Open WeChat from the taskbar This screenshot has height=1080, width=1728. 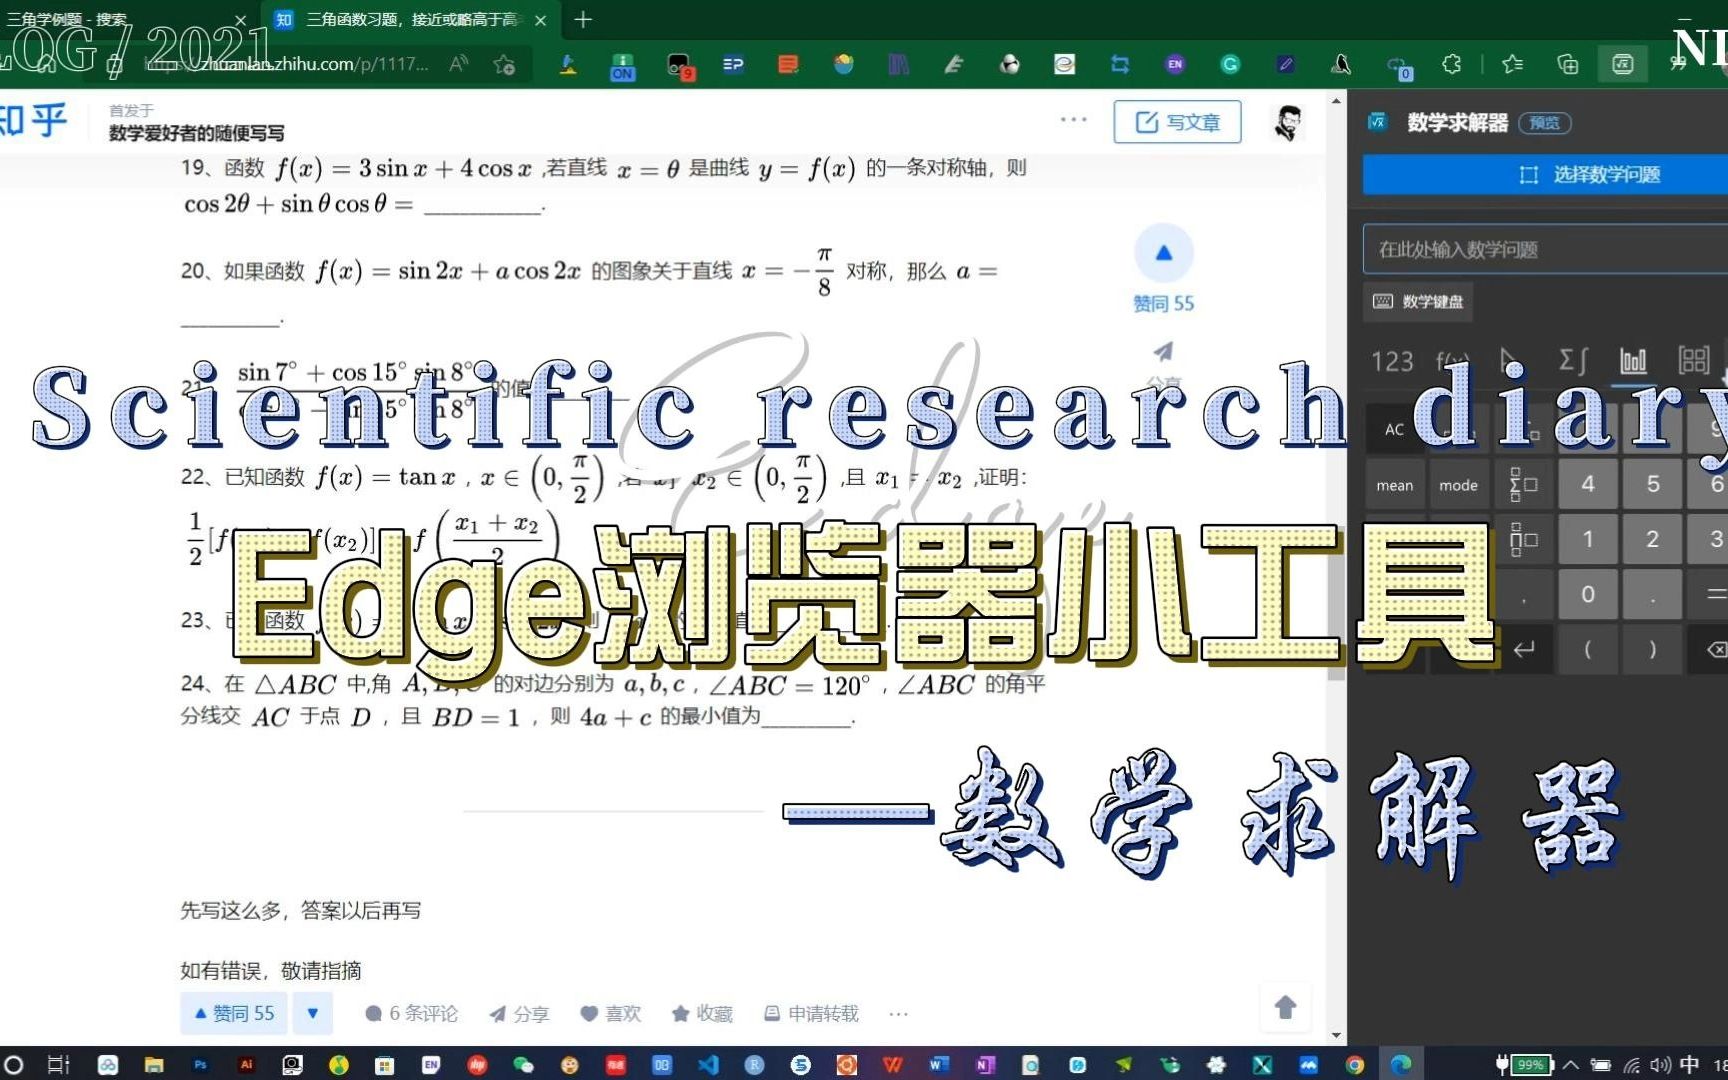[x=523, y=1065]
